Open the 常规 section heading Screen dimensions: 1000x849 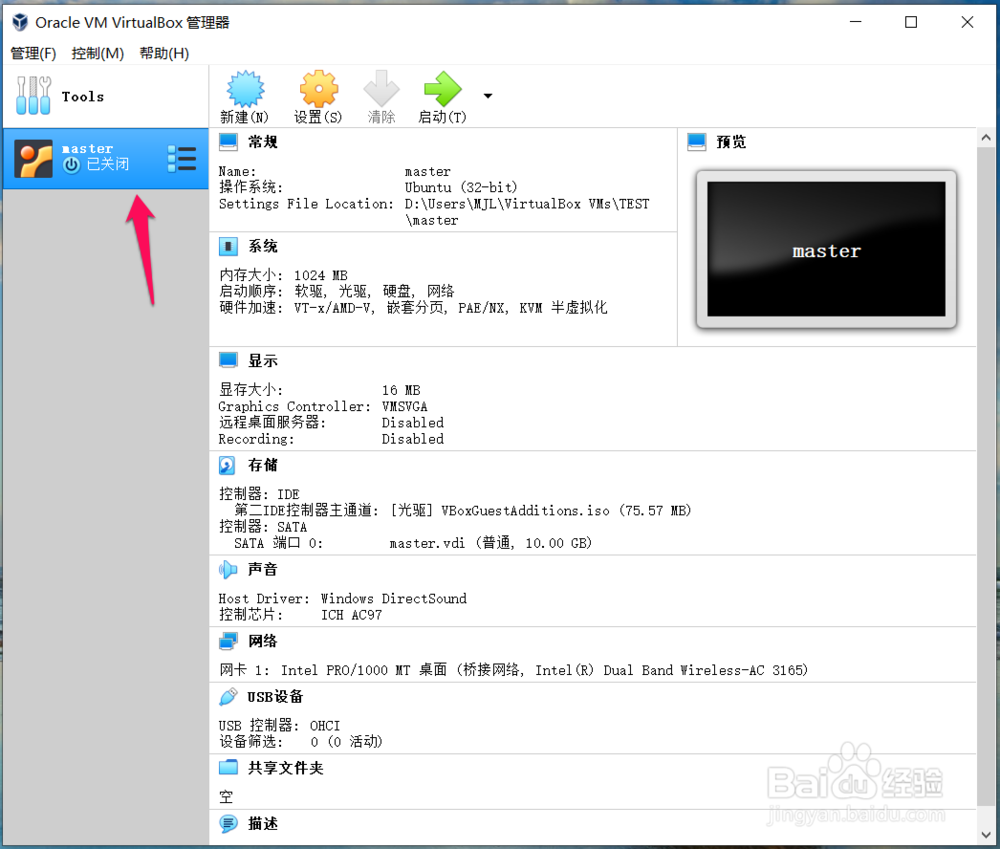[263, 142]
